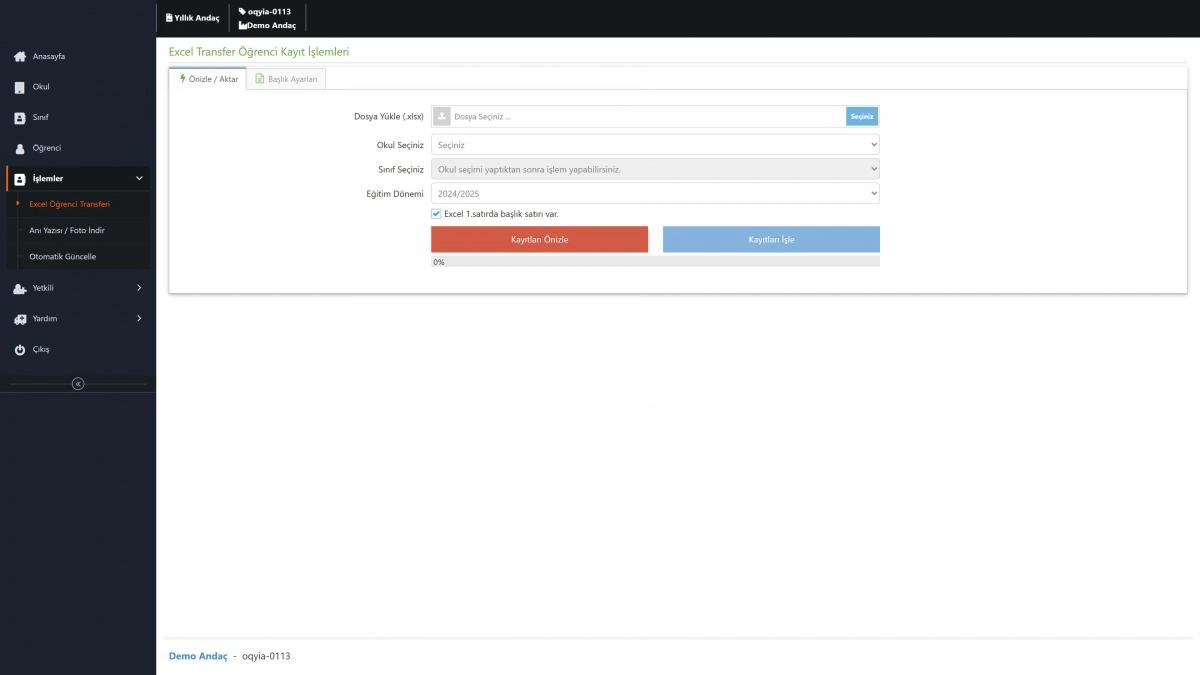The height and width of the screenshot is (675, 1200).
Task: Click the blue Kayıtları İşle button
Action: tap(771, 240)
